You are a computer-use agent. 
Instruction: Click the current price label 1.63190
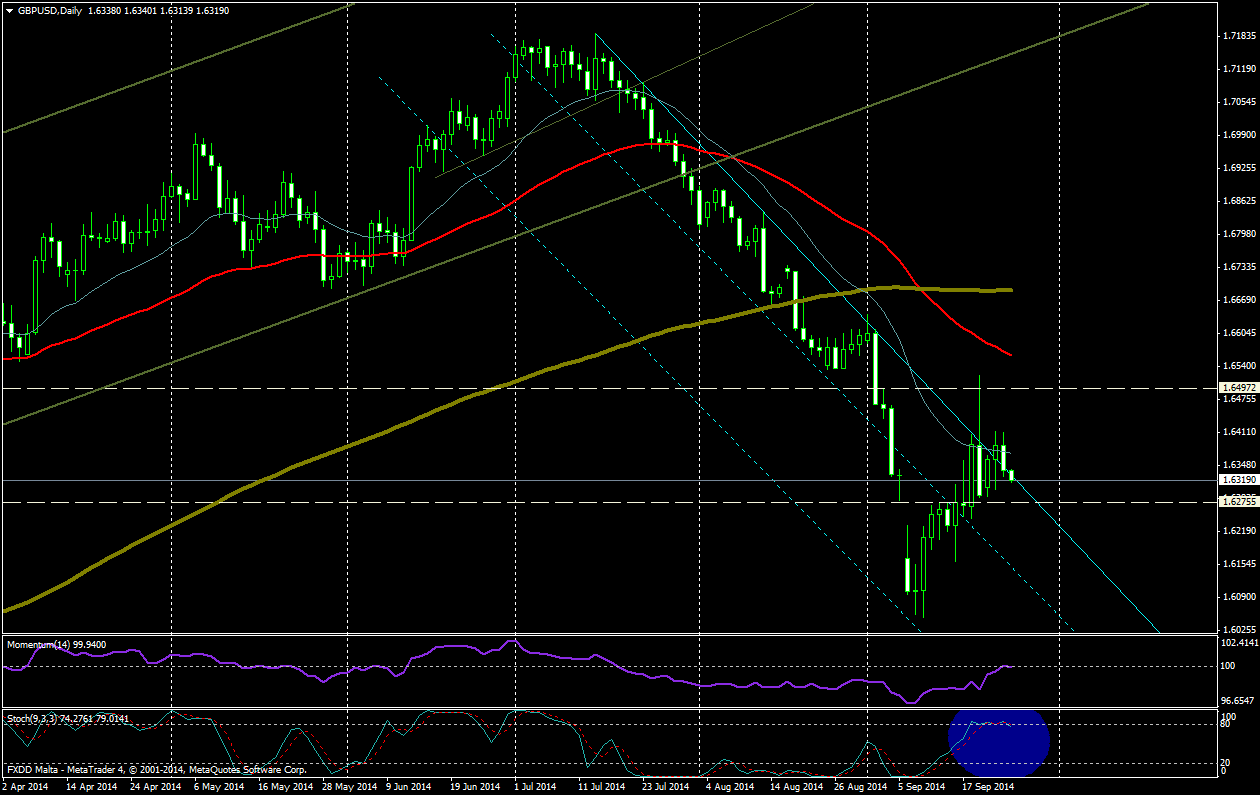[1239, 480]
